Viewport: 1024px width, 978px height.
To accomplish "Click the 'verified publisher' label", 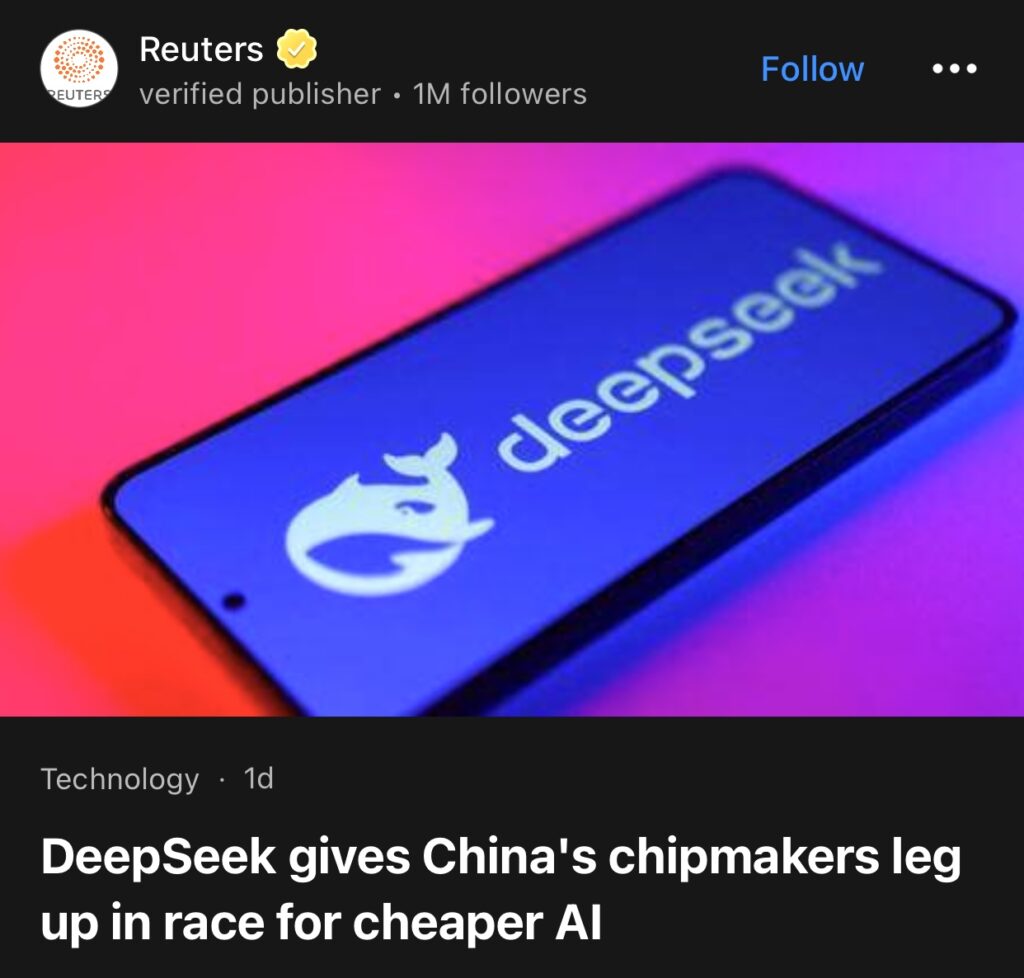I will [260, 93].
